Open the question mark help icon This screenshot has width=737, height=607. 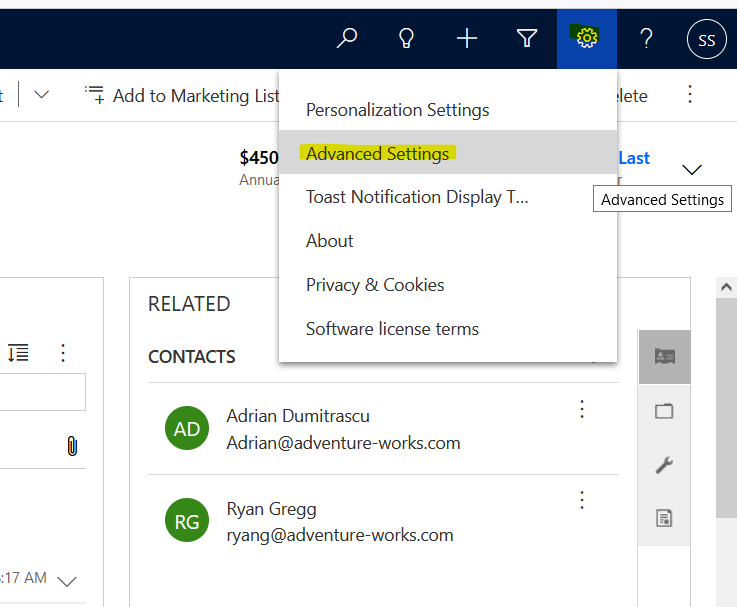[647, 39]
